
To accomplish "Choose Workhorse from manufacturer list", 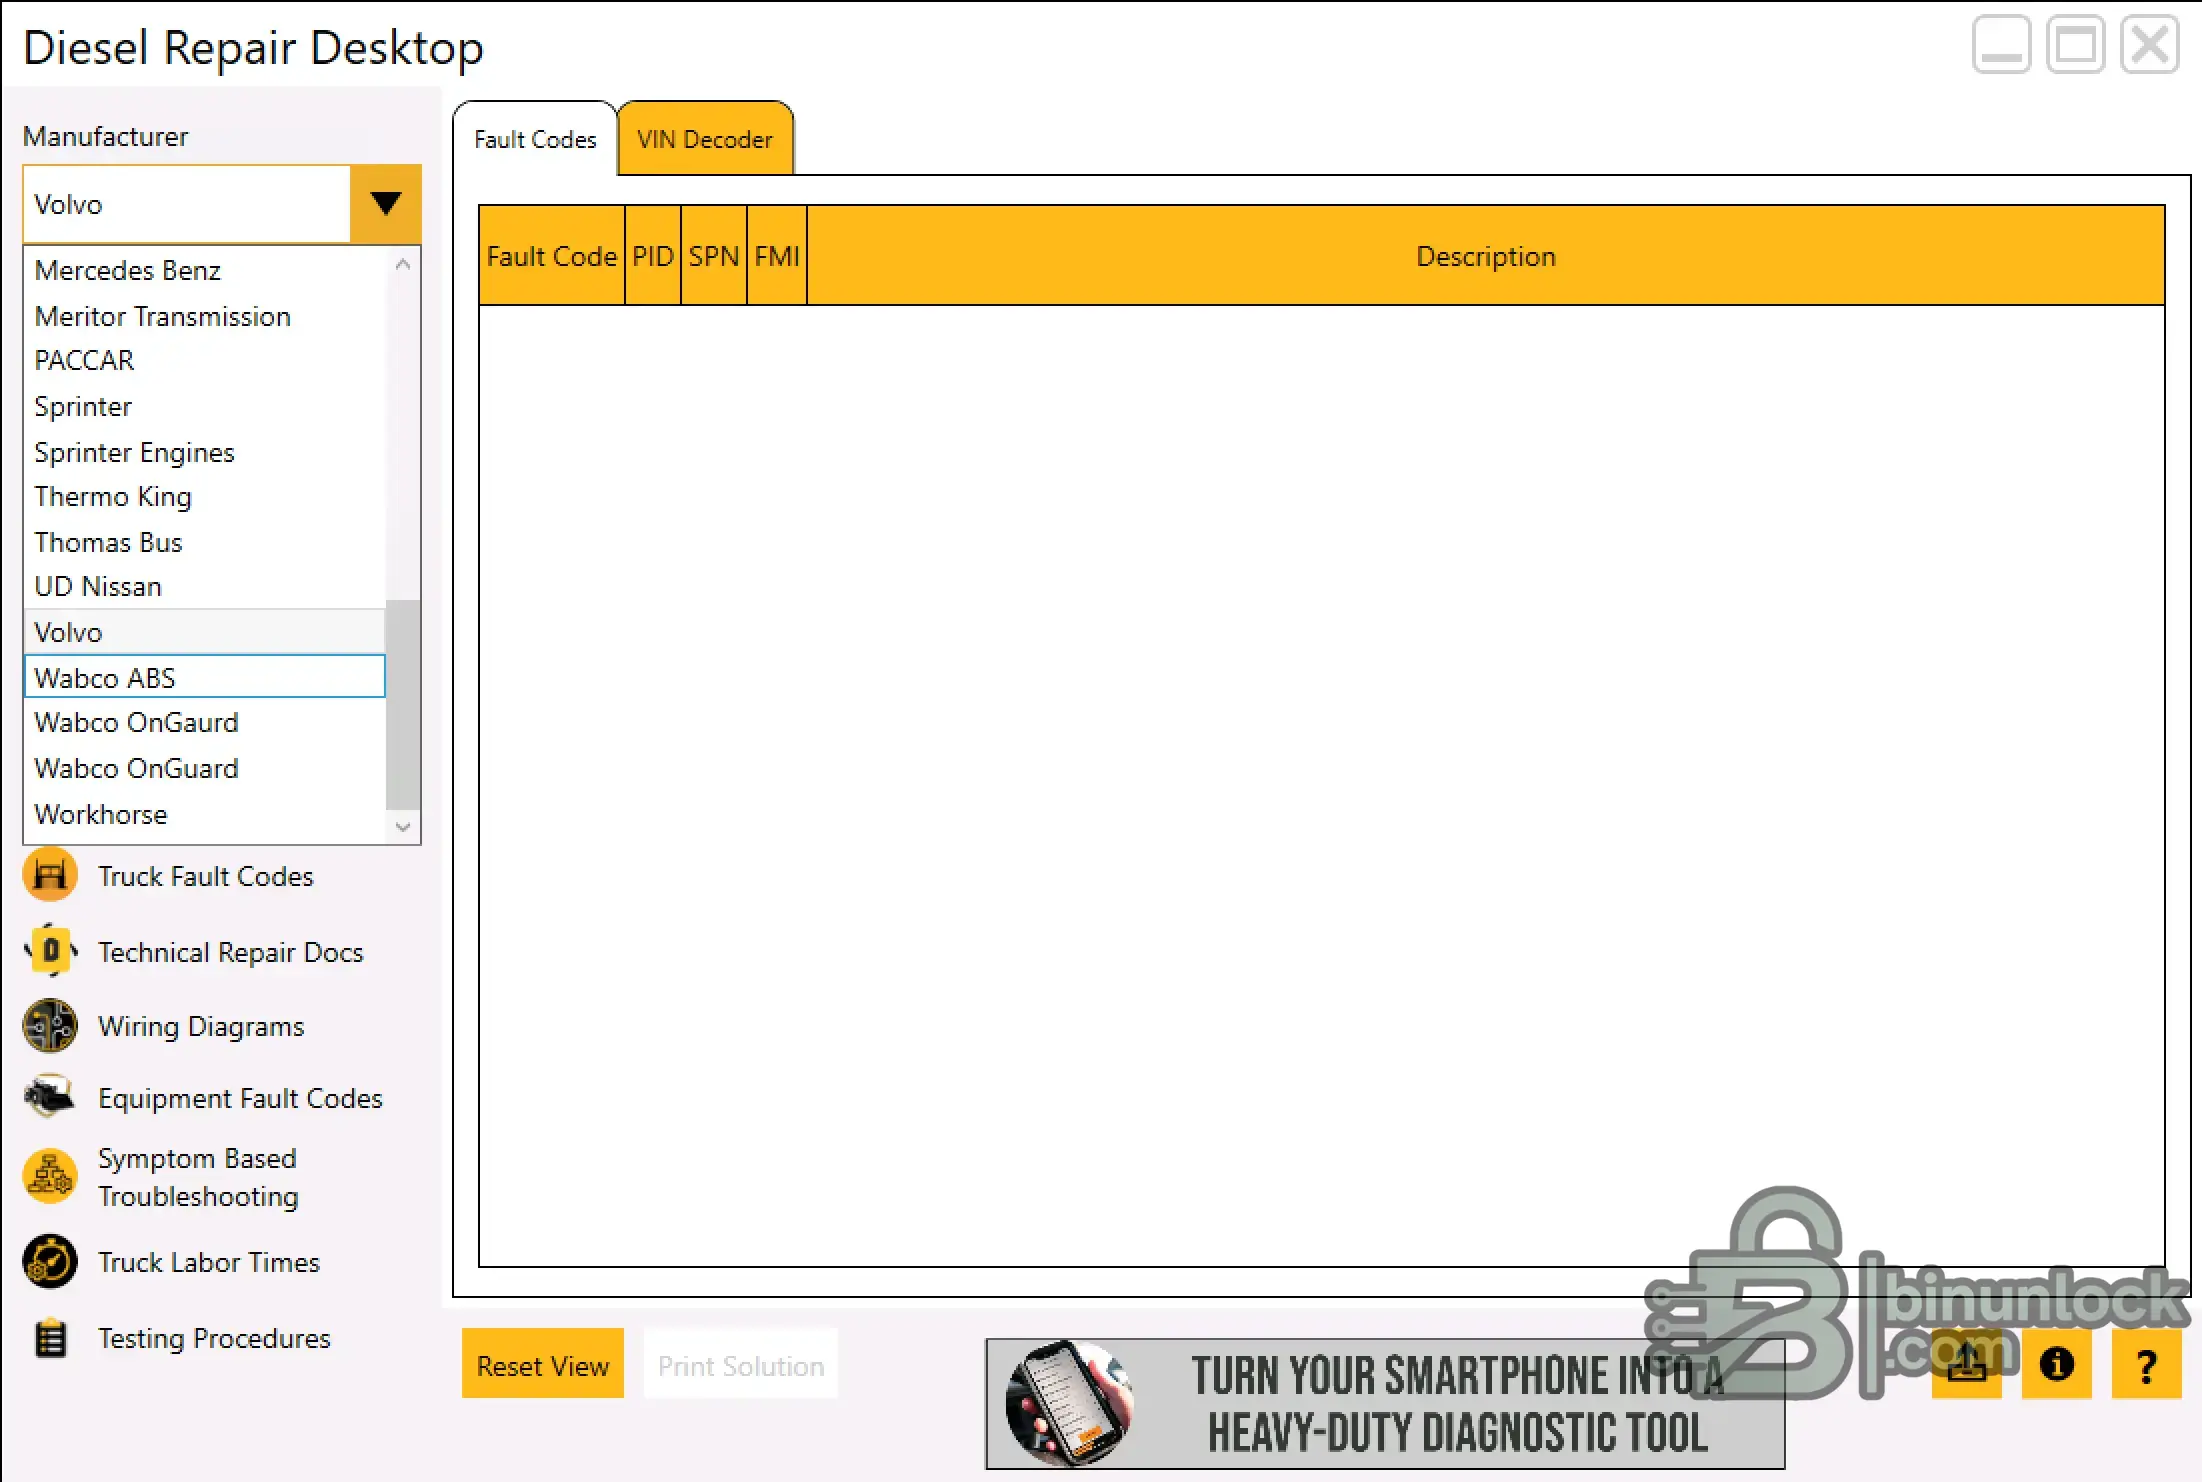I will 204,814.
